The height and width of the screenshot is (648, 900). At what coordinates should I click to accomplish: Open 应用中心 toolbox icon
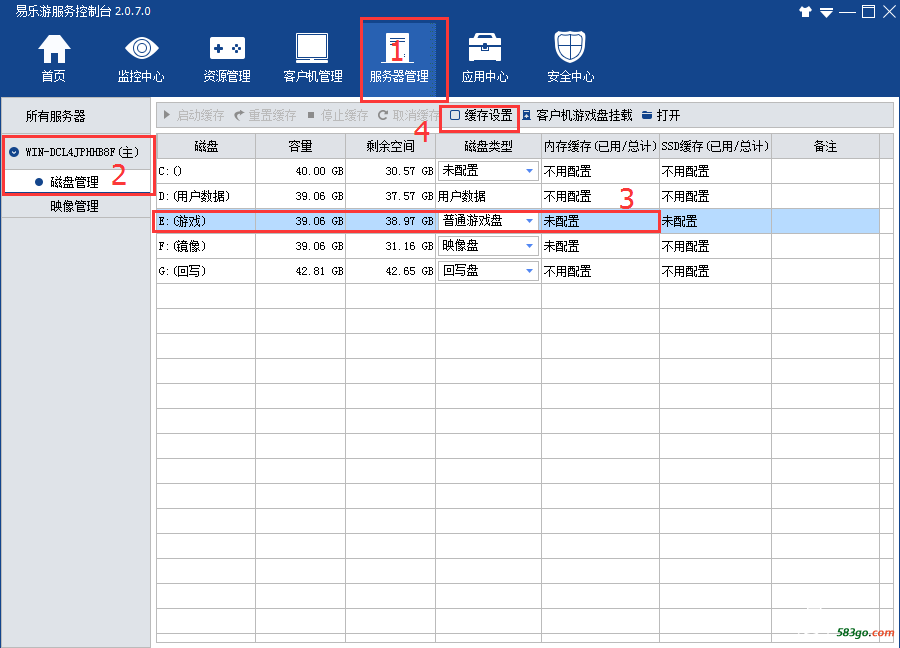(484, 57)
